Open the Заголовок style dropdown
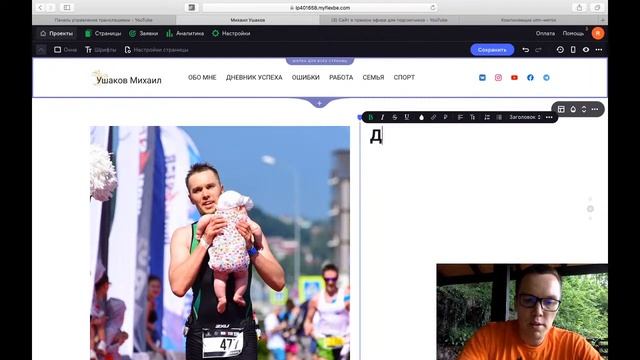This screenshot has width=640, height=360. point(524,117)
